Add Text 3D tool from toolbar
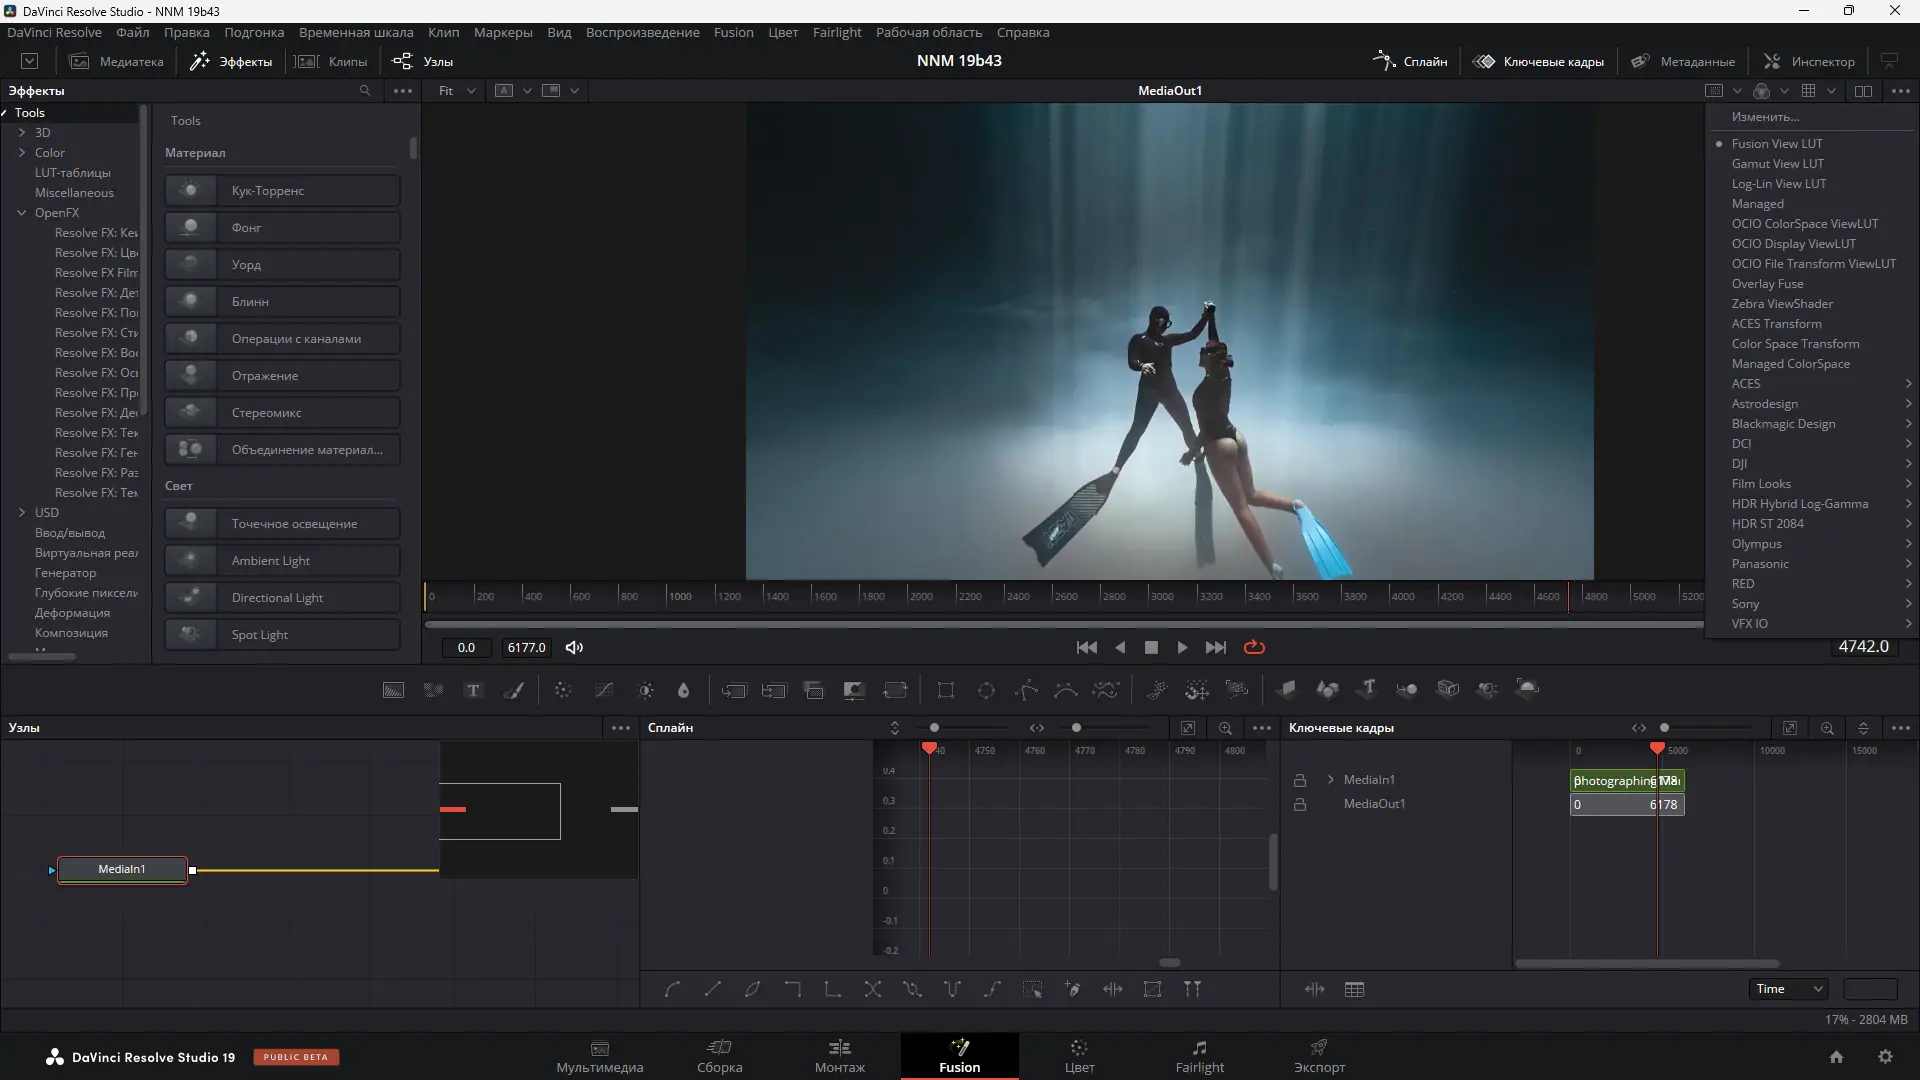Viewport: 1920px width, 1080px height. [x=1367, y=688]
